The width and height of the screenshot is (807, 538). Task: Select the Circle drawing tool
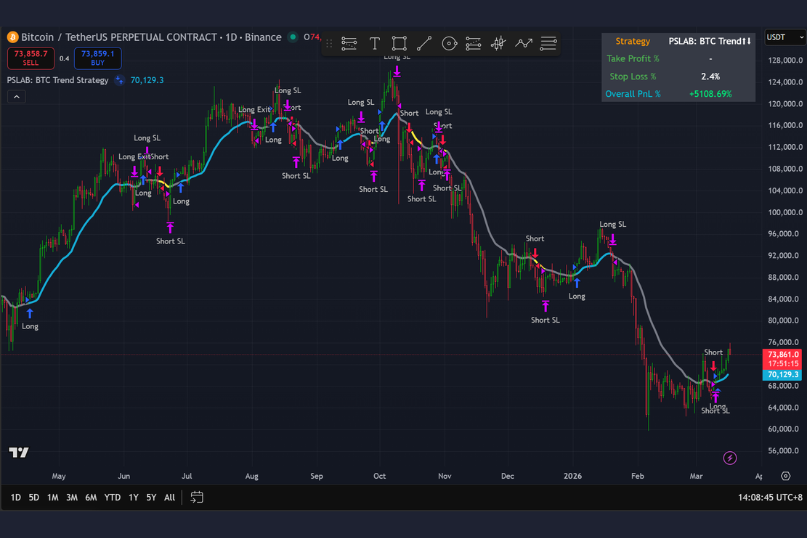(449, 43)
